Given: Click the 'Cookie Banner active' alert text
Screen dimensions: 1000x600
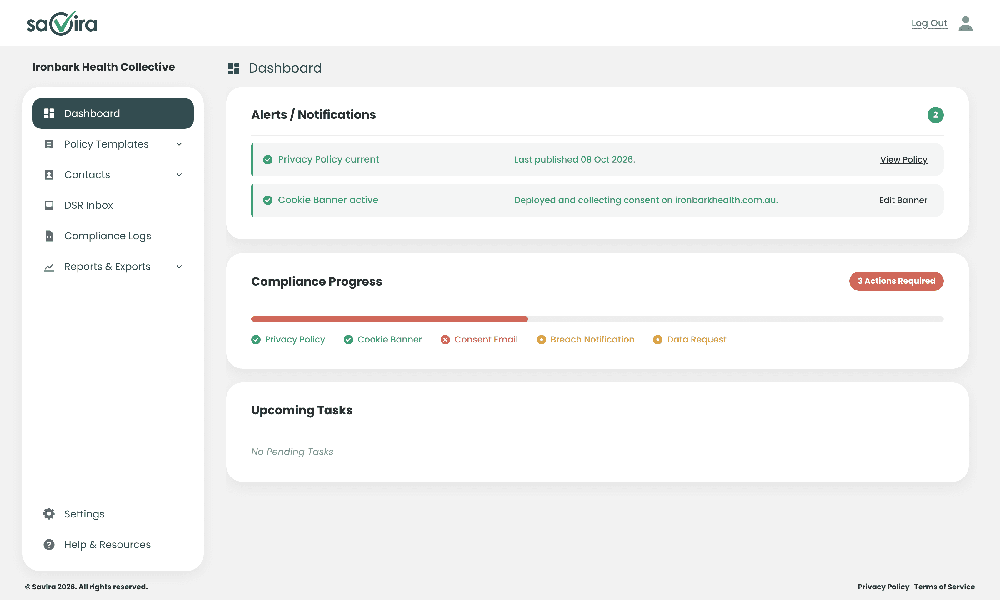Looking at the screenshot, I should pyautogui.click(x=328, y=200).
